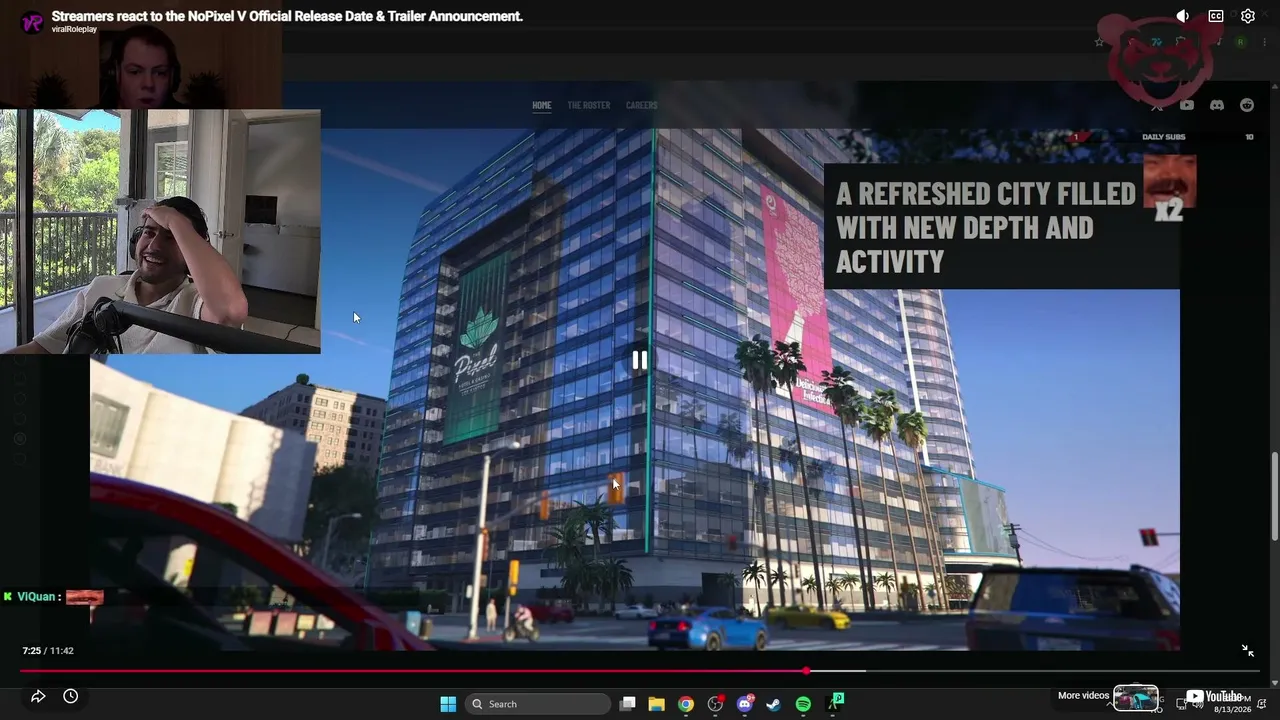
Task: Click the streamer webcam overlay
Action: (x=160, y=231)
